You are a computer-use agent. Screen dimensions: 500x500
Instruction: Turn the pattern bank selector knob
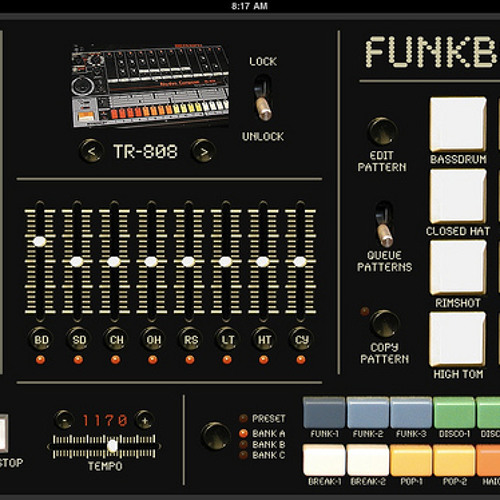pos(216,436)
